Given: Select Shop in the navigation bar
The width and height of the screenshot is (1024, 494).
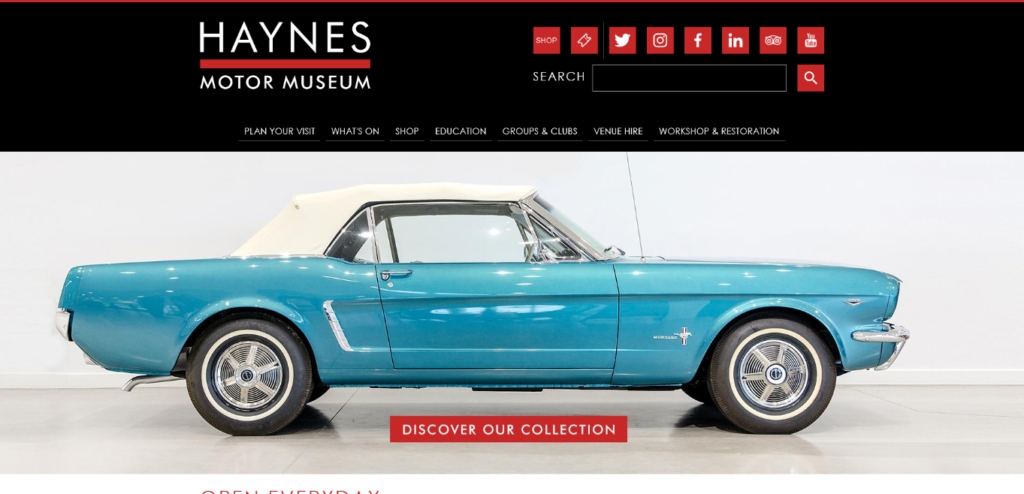Looking at the screenshot, I should [x=407, y=131].
